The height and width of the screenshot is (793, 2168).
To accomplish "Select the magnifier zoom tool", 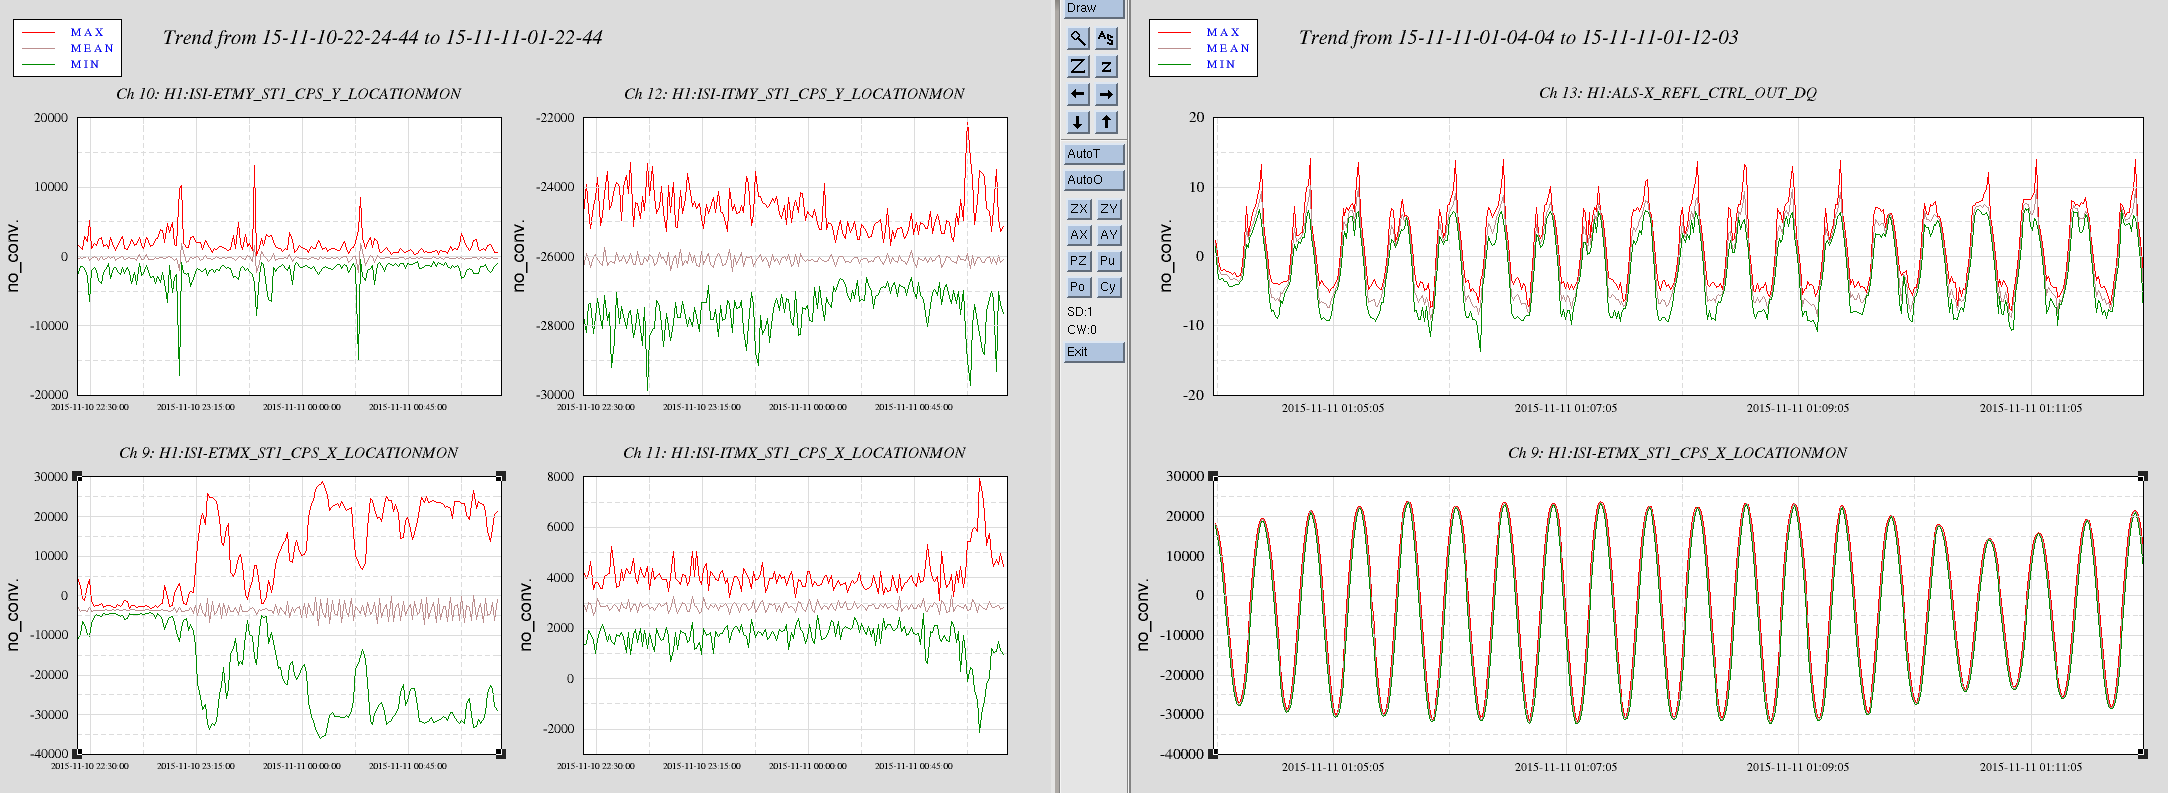I will pos(1078,38).
